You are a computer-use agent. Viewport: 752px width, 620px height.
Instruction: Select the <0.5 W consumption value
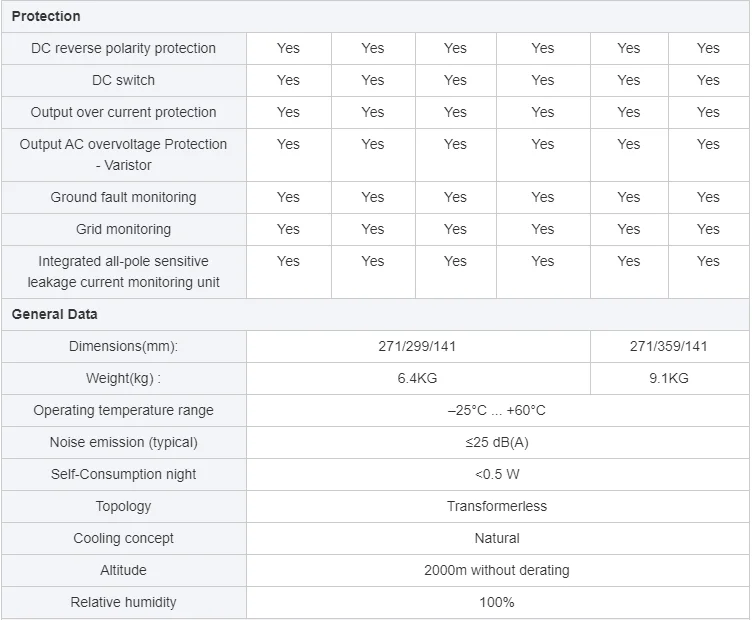[496, 474]
